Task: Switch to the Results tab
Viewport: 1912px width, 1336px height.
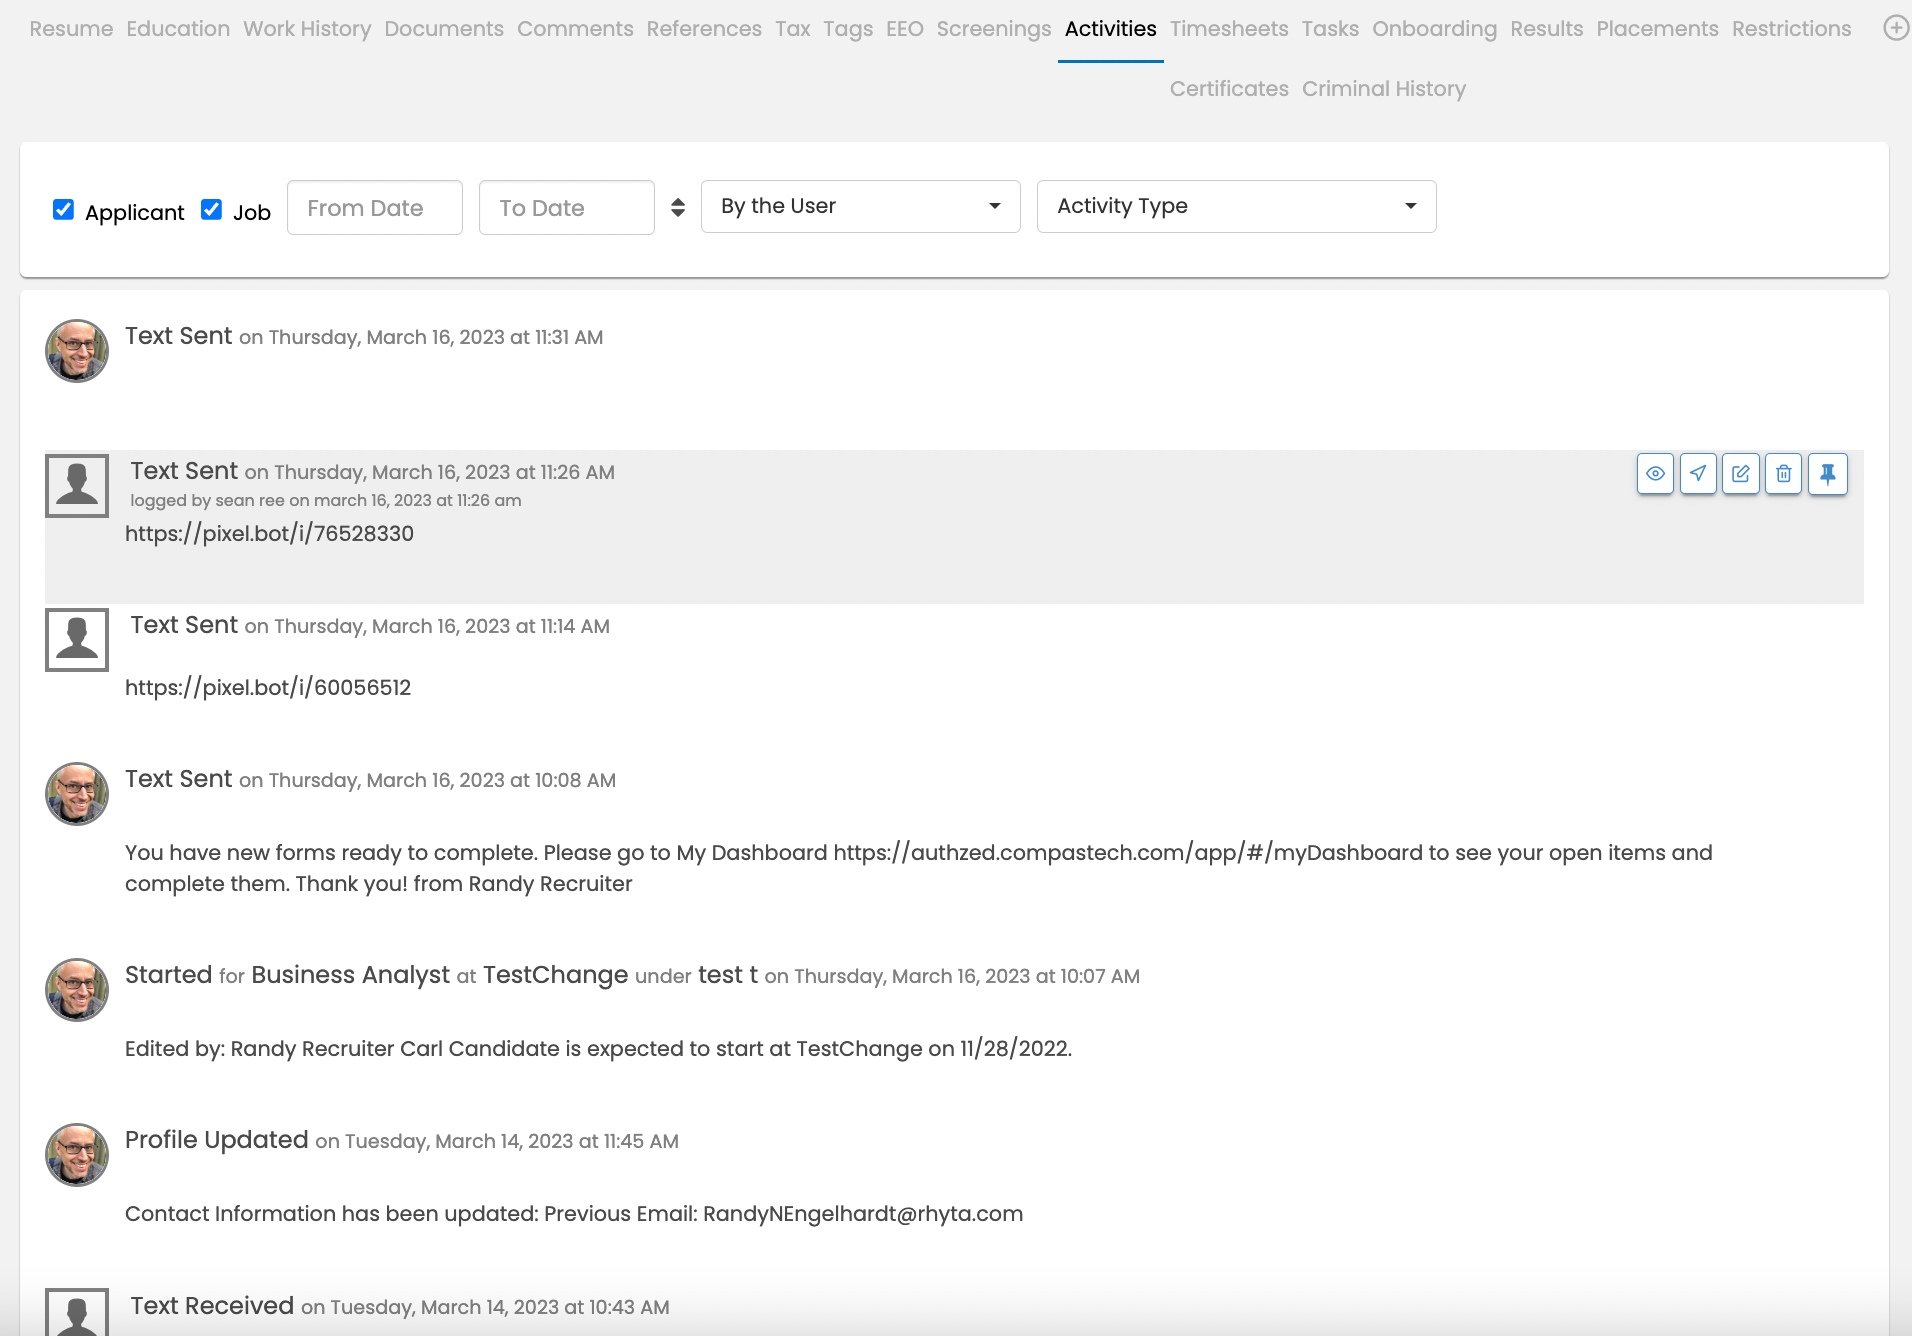Action: pyautogui.click(x=1547, y=29)
